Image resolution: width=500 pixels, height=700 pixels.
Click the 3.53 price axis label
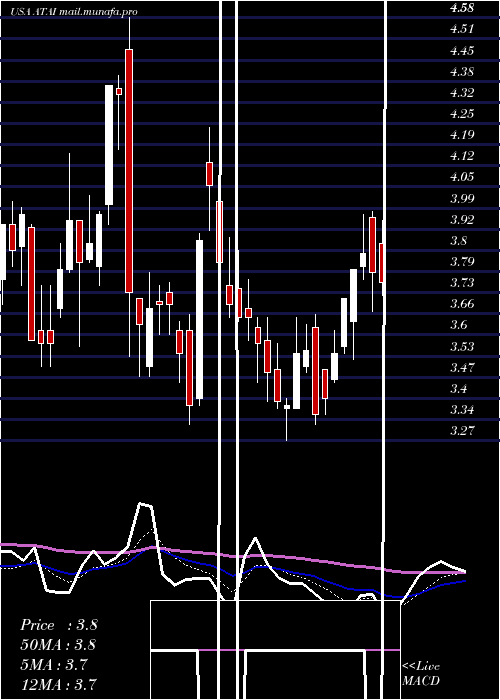click(x=462, y=346)
